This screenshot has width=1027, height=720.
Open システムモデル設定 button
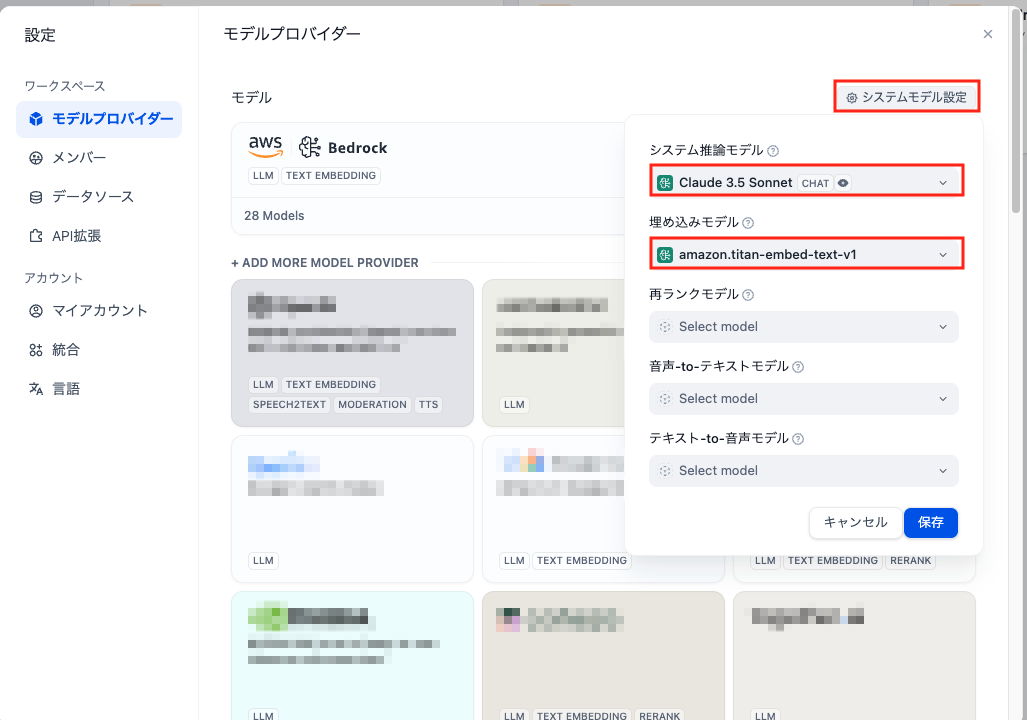coord(906,97)
